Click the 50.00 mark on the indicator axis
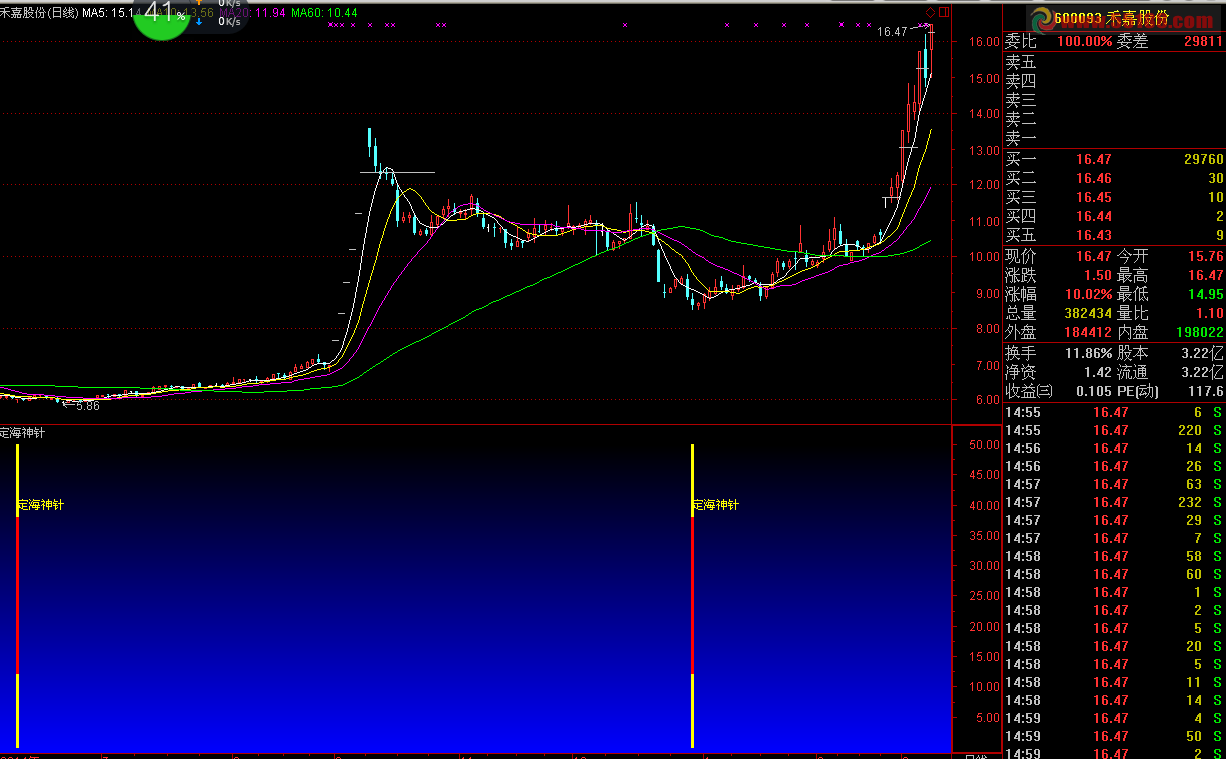1226x759 pixels. [x=985, y=445]
